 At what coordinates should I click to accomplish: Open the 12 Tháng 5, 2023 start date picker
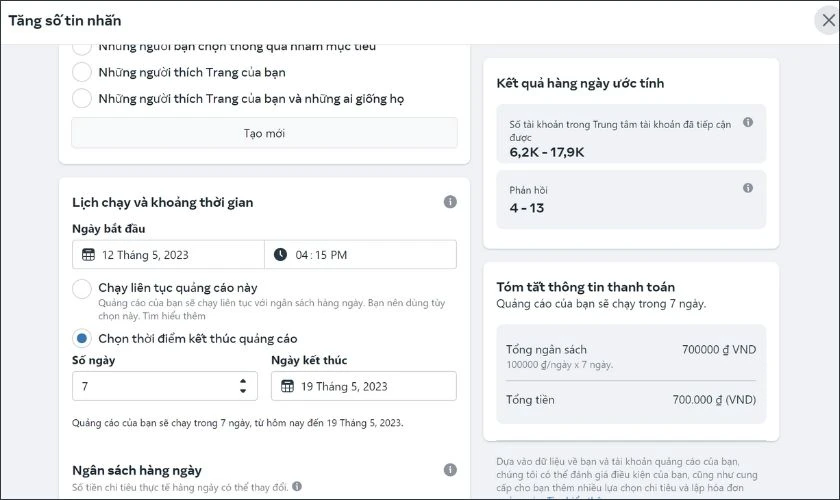[168, 255]
